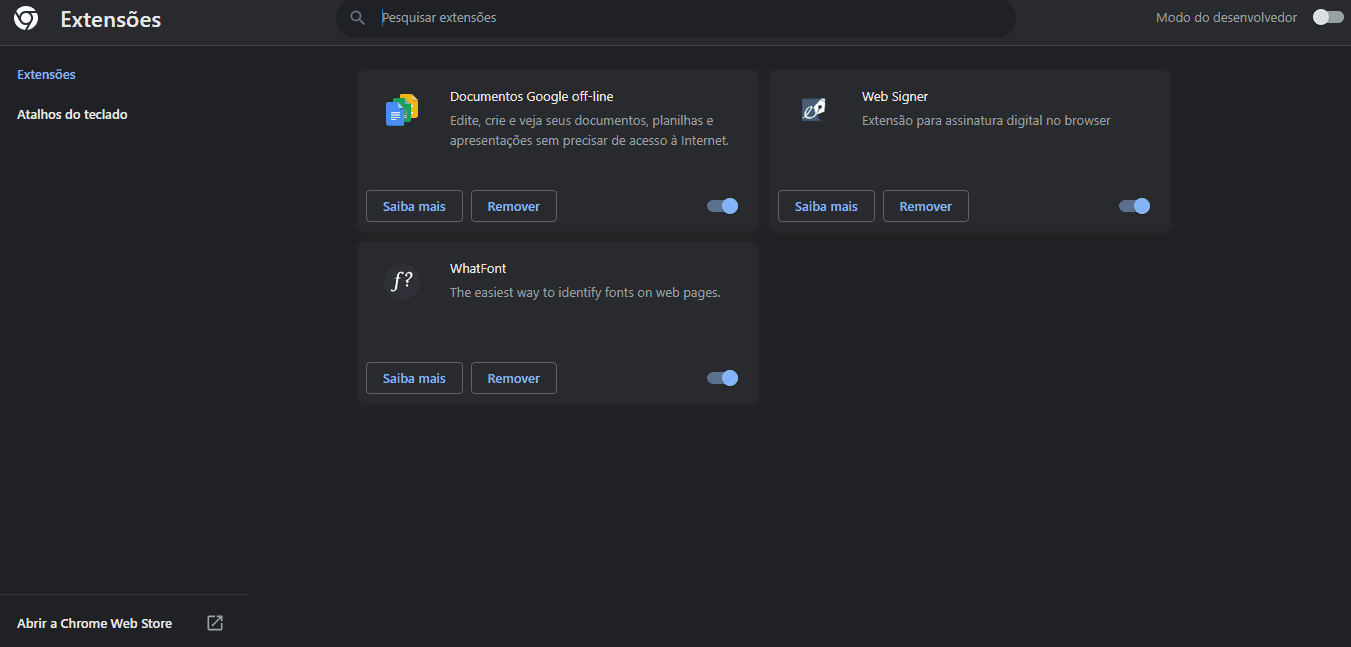This screenshot has width=1351, height=647.
Task: Focus the Pesquisar extensões search field
Action: (x=690, y=18)
